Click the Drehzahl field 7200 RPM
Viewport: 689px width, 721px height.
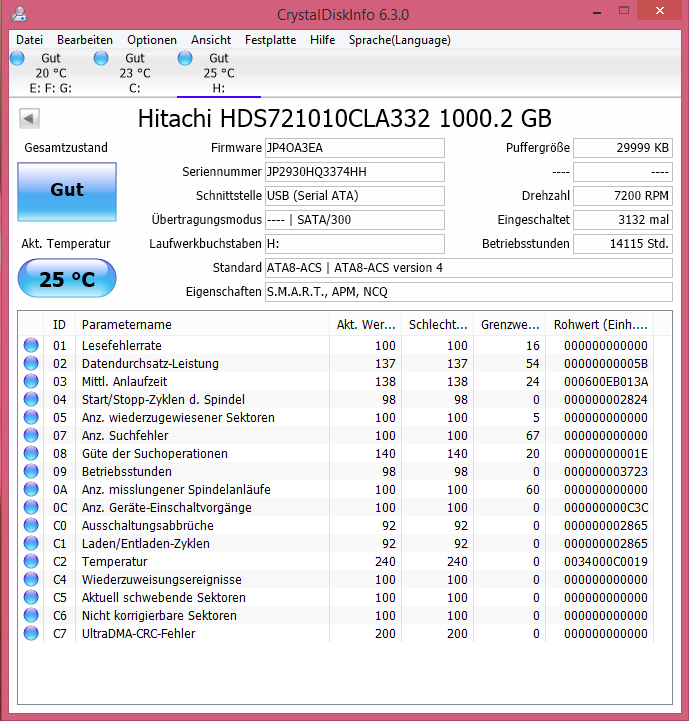(x=623, y=196)
